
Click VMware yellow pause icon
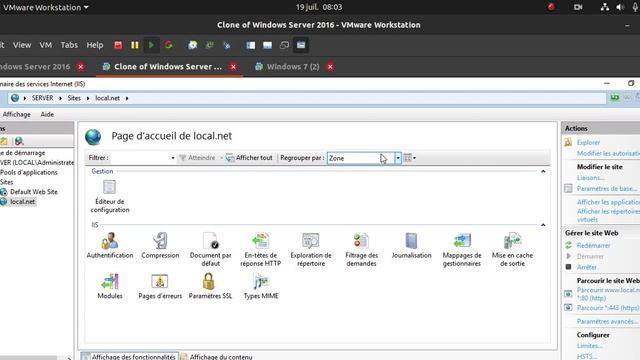pos(135,45)
